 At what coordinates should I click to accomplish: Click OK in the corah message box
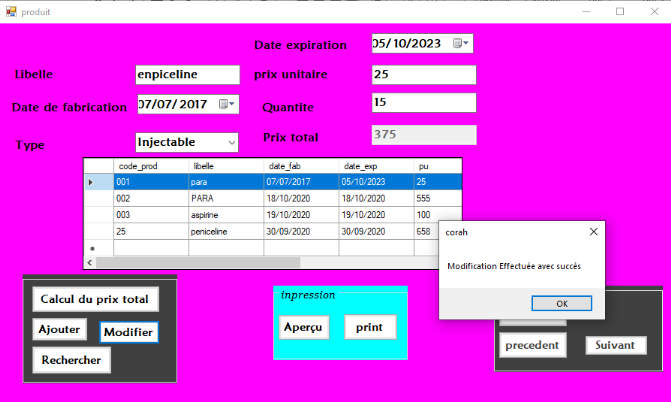(561, 304)
